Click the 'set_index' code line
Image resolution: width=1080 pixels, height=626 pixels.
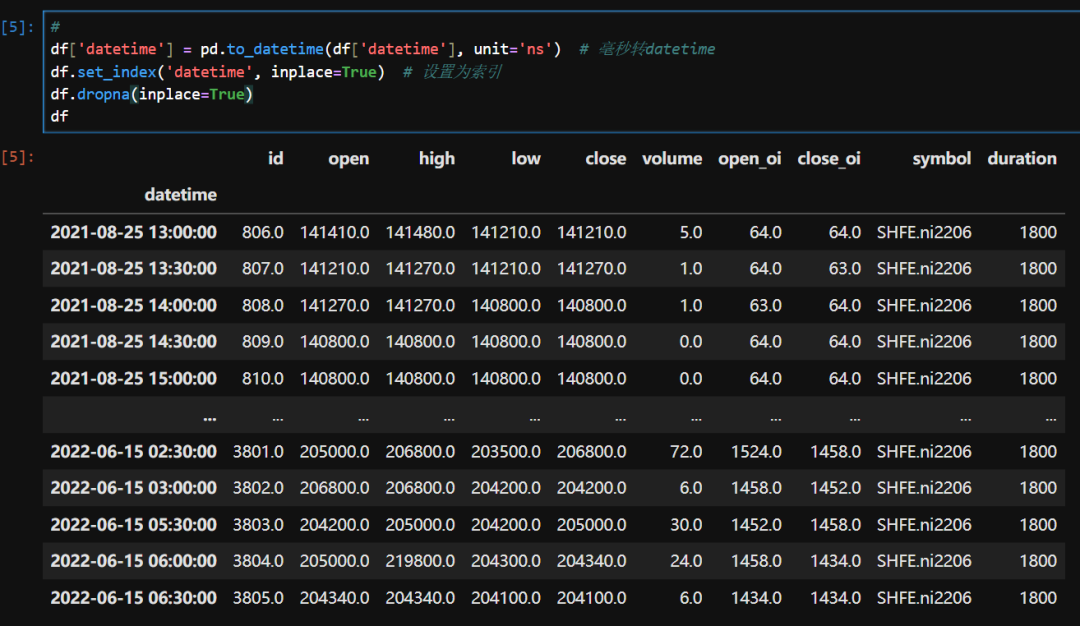276,72
